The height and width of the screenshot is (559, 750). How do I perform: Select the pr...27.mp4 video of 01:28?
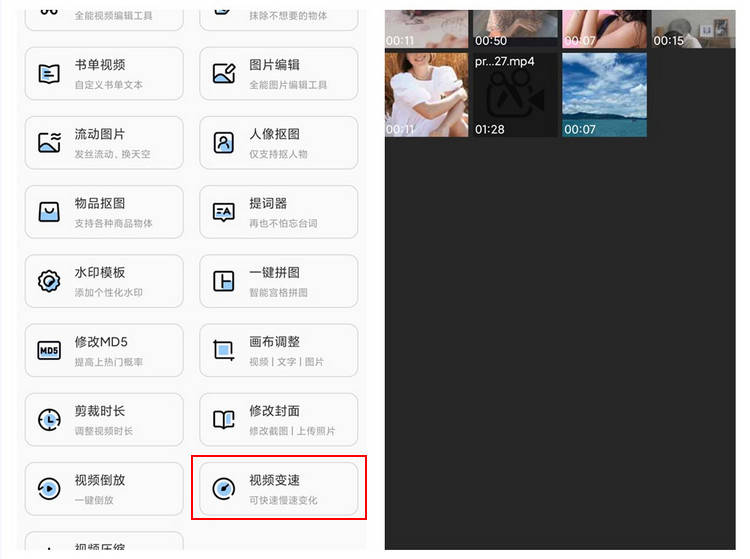(x=515, y=95)
